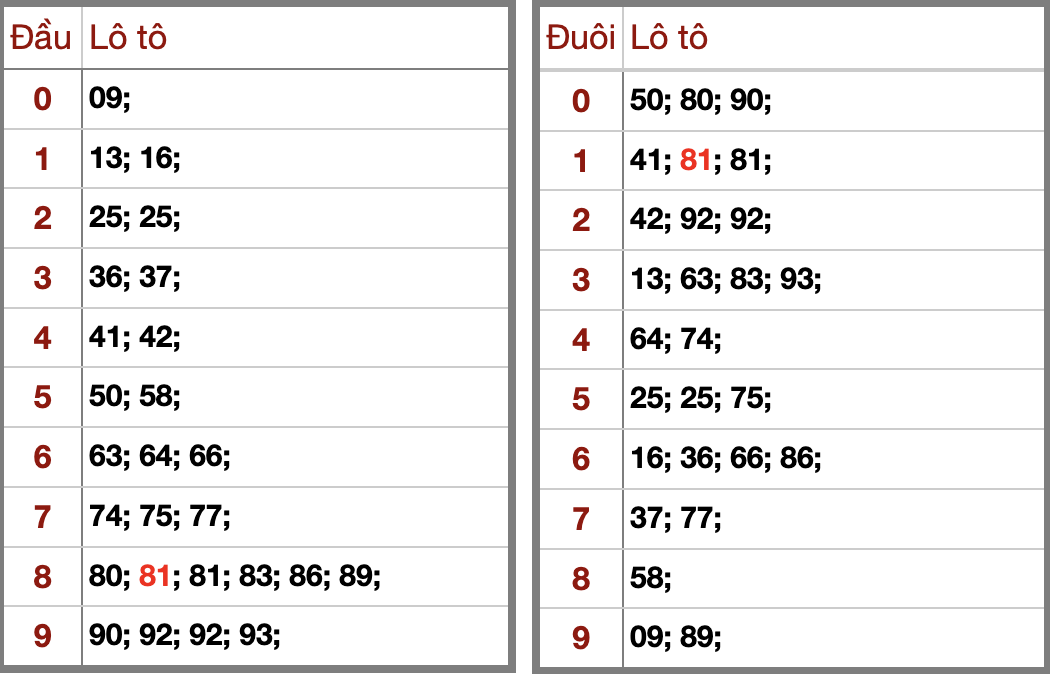Select the red 81 in Đầu row 8

154,576
